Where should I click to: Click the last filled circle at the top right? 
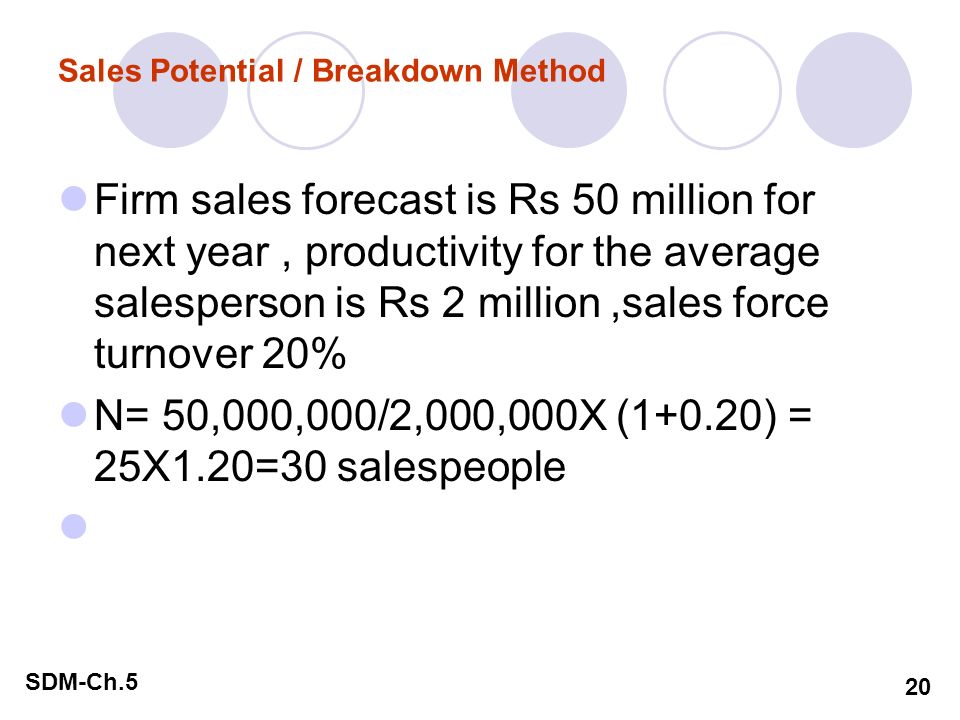(854, 90)
